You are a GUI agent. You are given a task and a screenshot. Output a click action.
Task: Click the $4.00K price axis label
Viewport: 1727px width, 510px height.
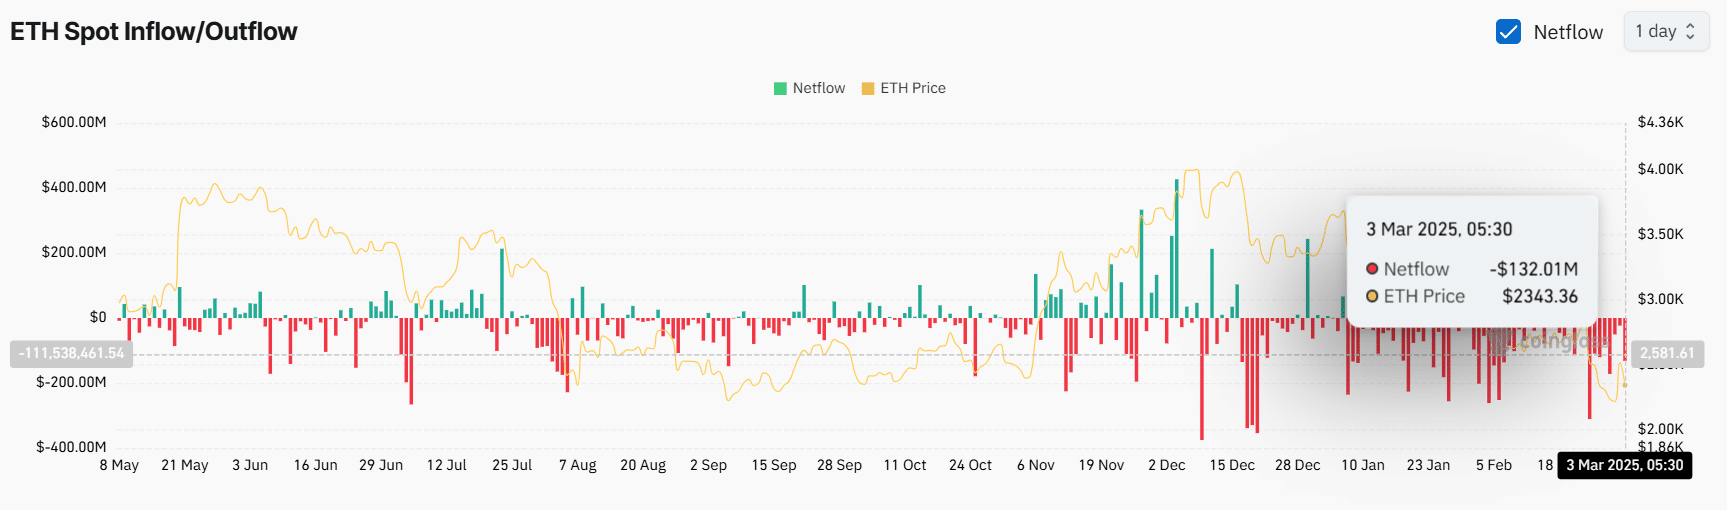[1661, 169]
